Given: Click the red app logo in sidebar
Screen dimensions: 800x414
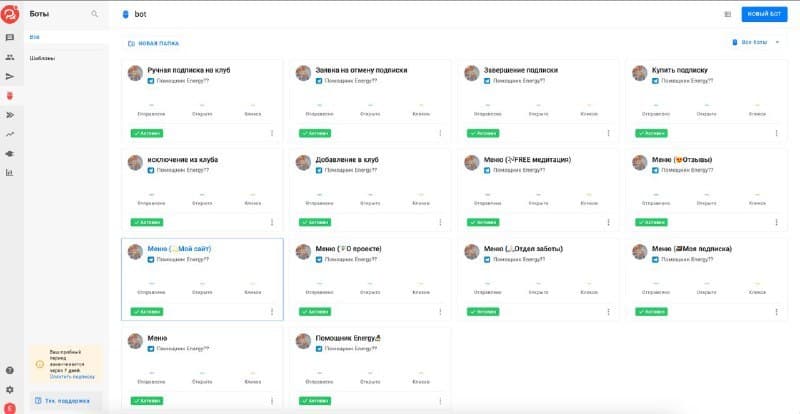Looking at the screenshot, I should click(10, 14).
